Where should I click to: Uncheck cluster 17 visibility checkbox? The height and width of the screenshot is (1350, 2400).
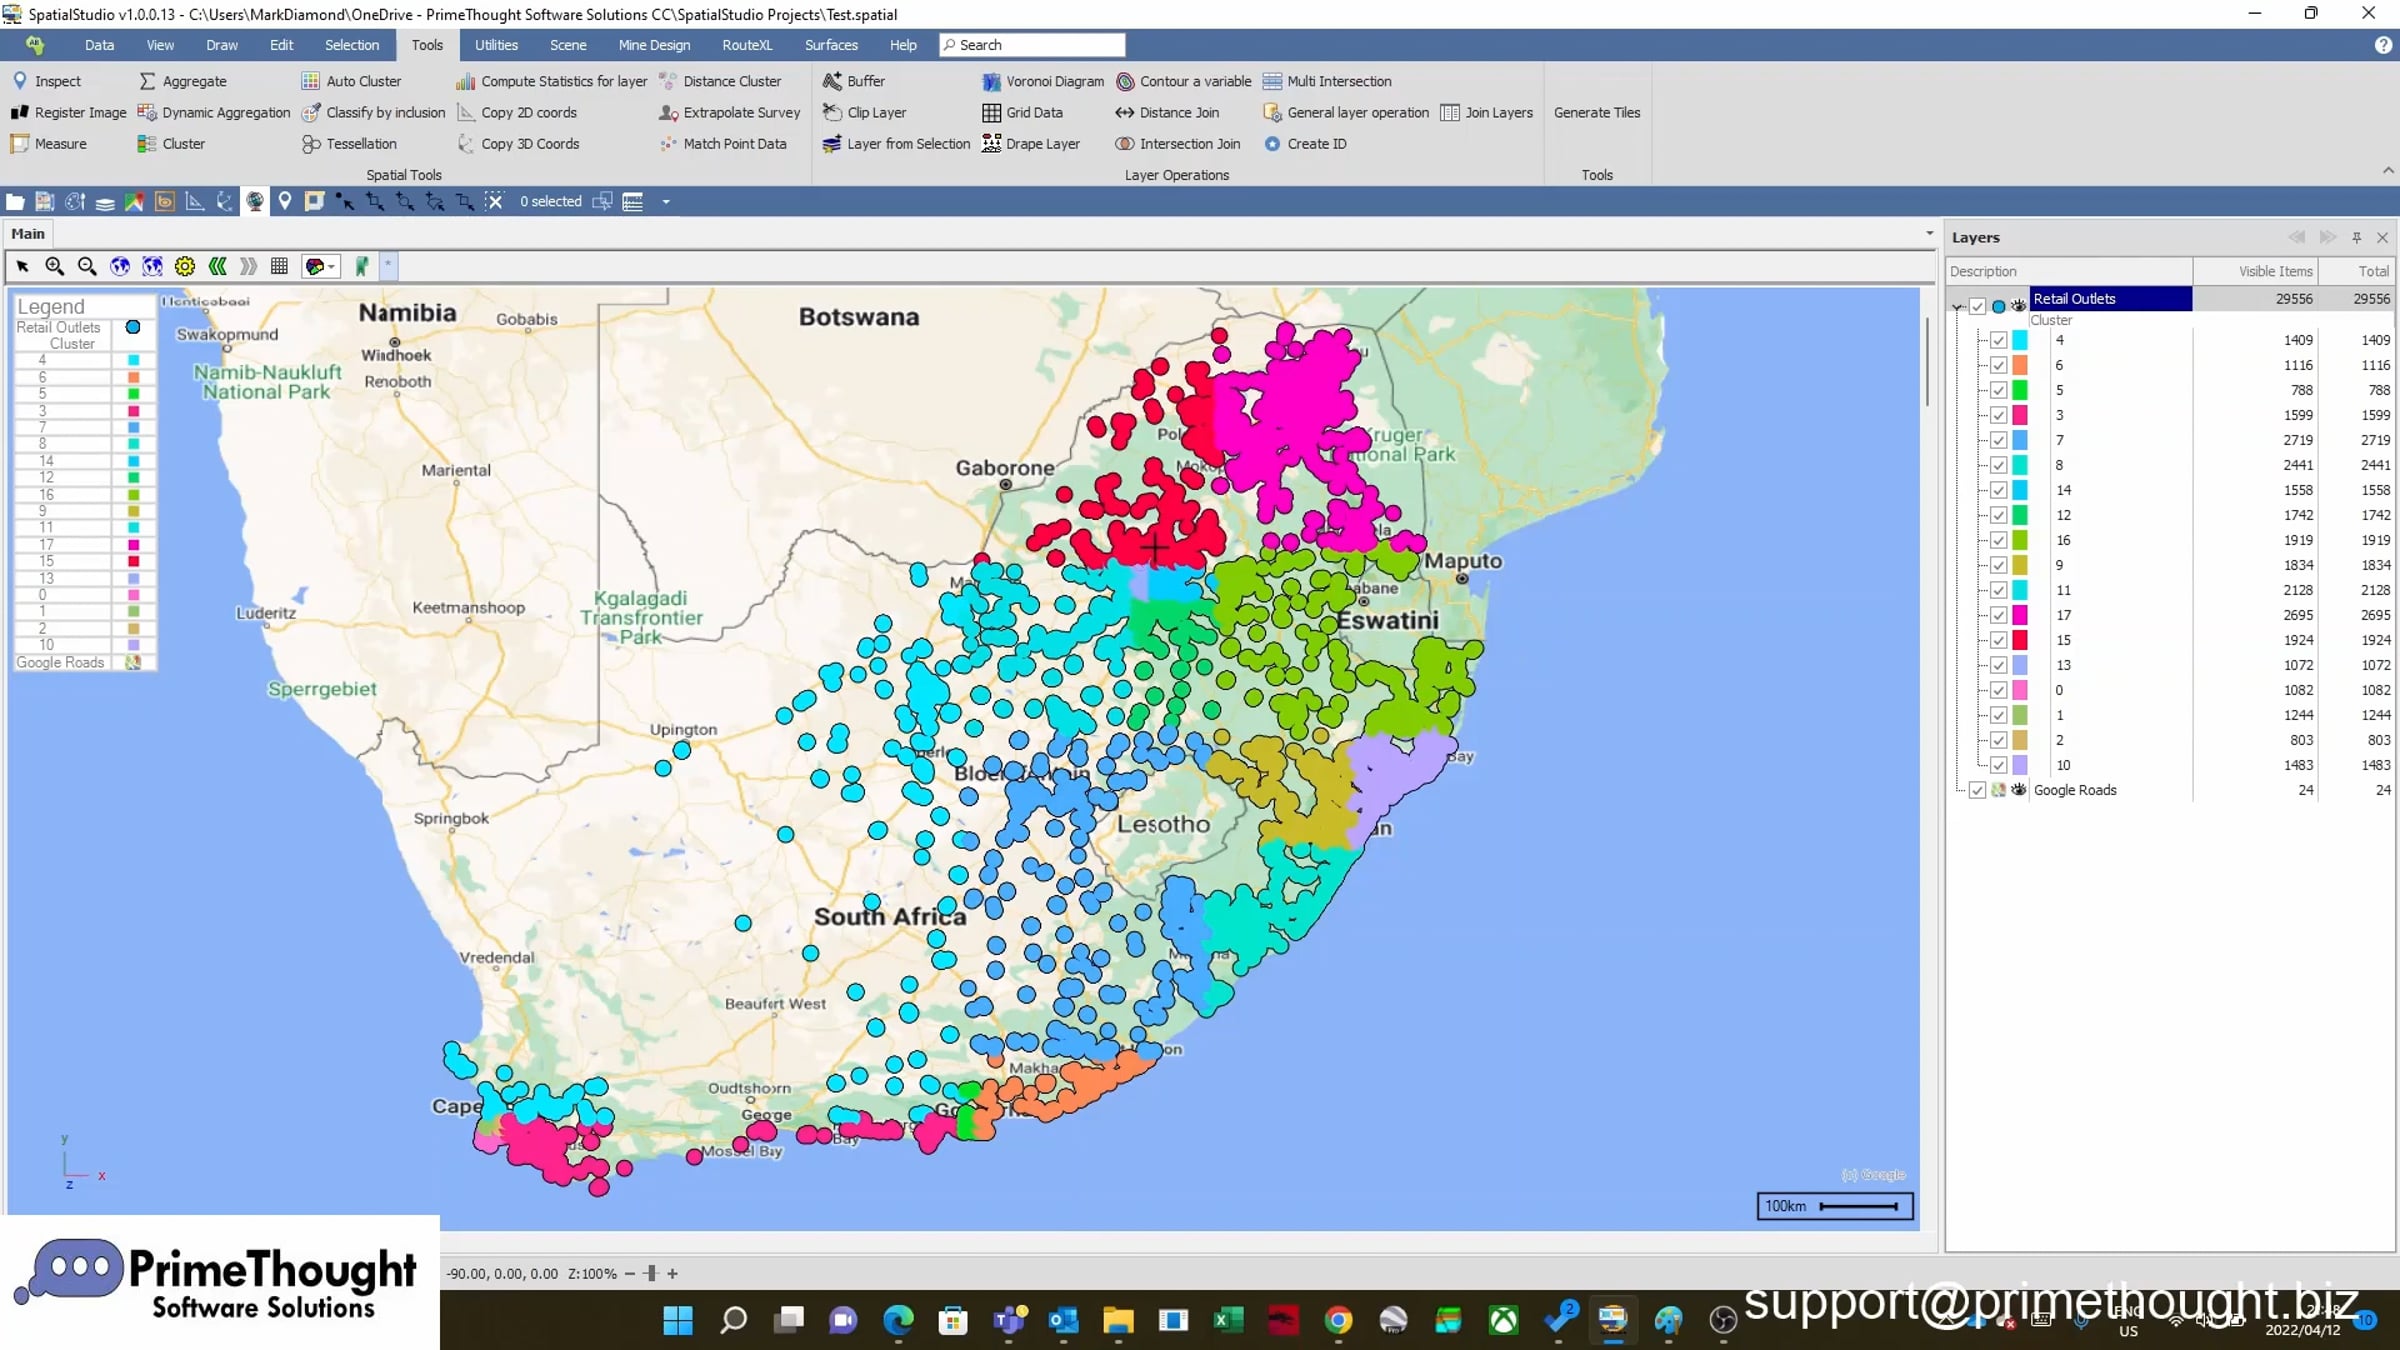1998,615
